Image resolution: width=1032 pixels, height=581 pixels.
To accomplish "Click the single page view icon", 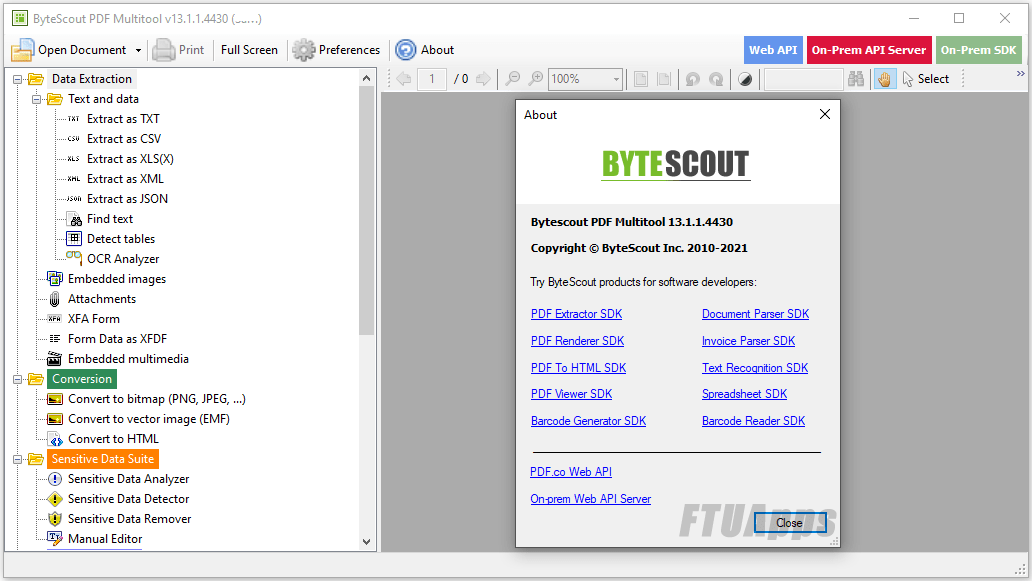I will coord(640,79).
